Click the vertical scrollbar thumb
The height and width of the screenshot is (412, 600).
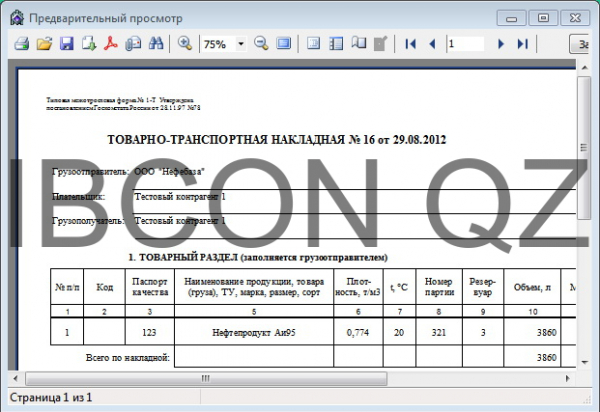click(584, 147)
